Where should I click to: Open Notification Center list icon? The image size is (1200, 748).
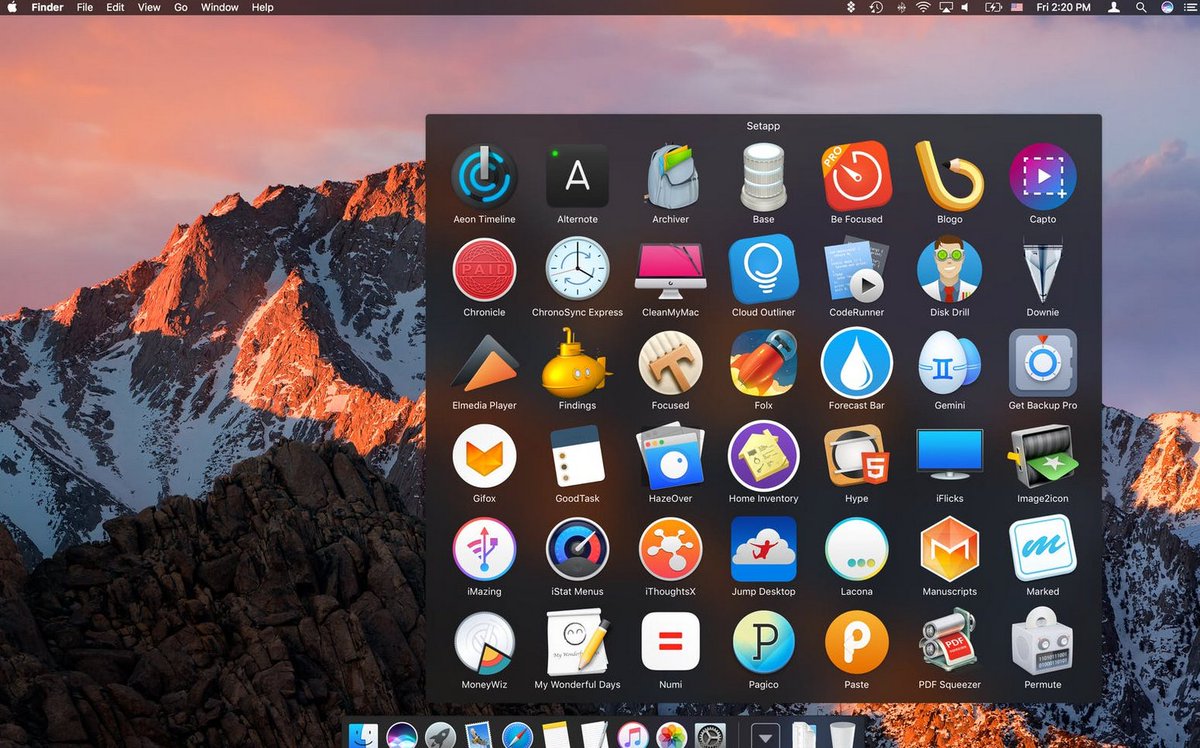click(1191, 7)
